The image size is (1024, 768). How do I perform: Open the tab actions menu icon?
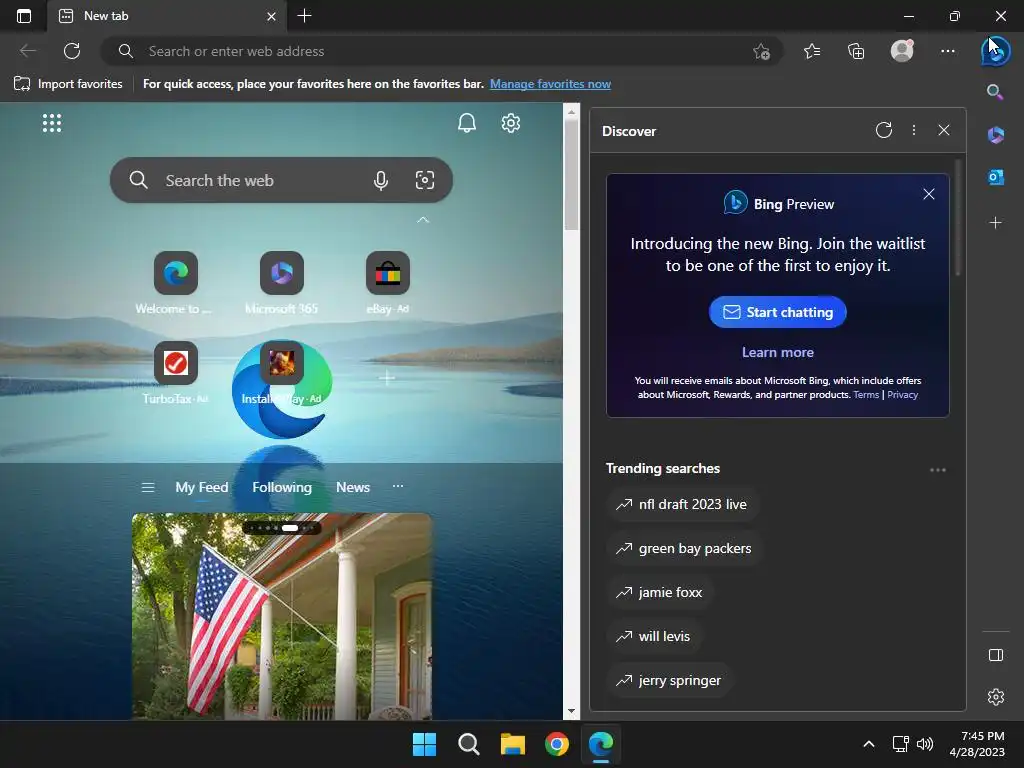point(24,16)
